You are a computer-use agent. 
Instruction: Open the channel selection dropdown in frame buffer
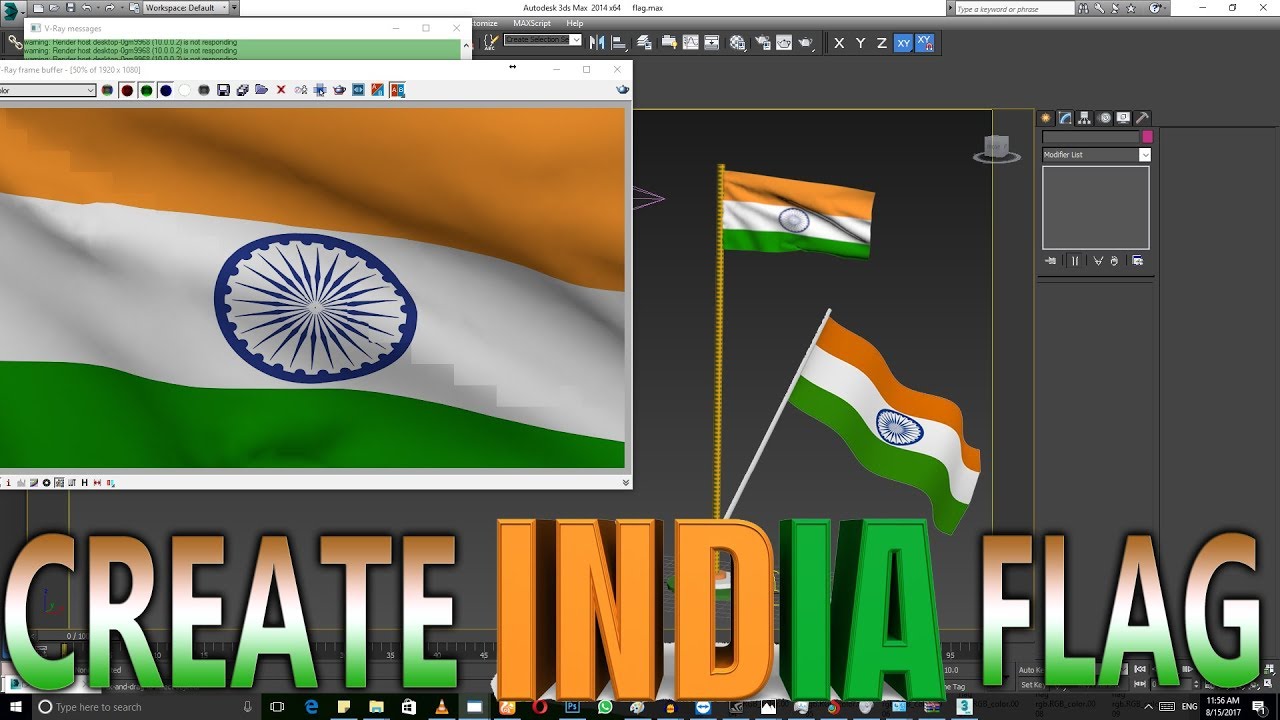[48, 90]
